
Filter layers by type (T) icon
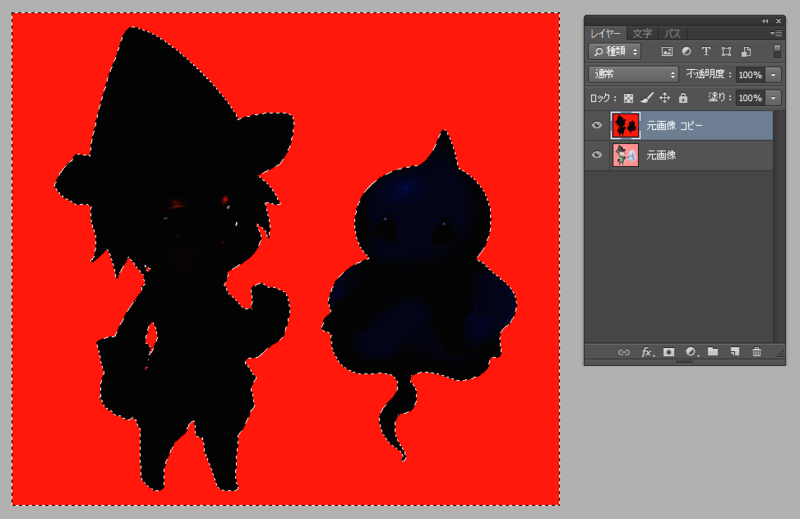706,51
